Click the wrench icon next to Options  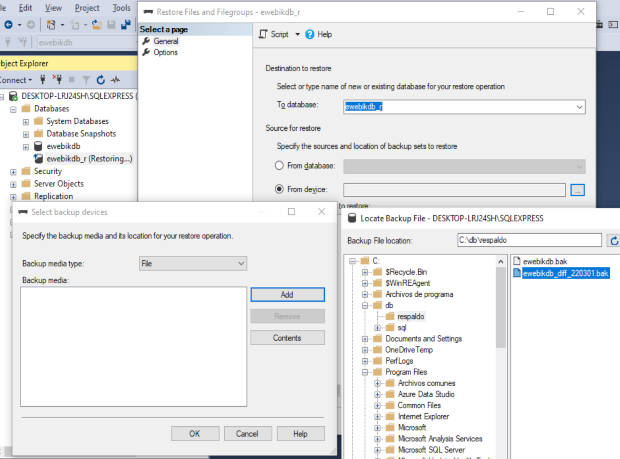tap(146, 52)
